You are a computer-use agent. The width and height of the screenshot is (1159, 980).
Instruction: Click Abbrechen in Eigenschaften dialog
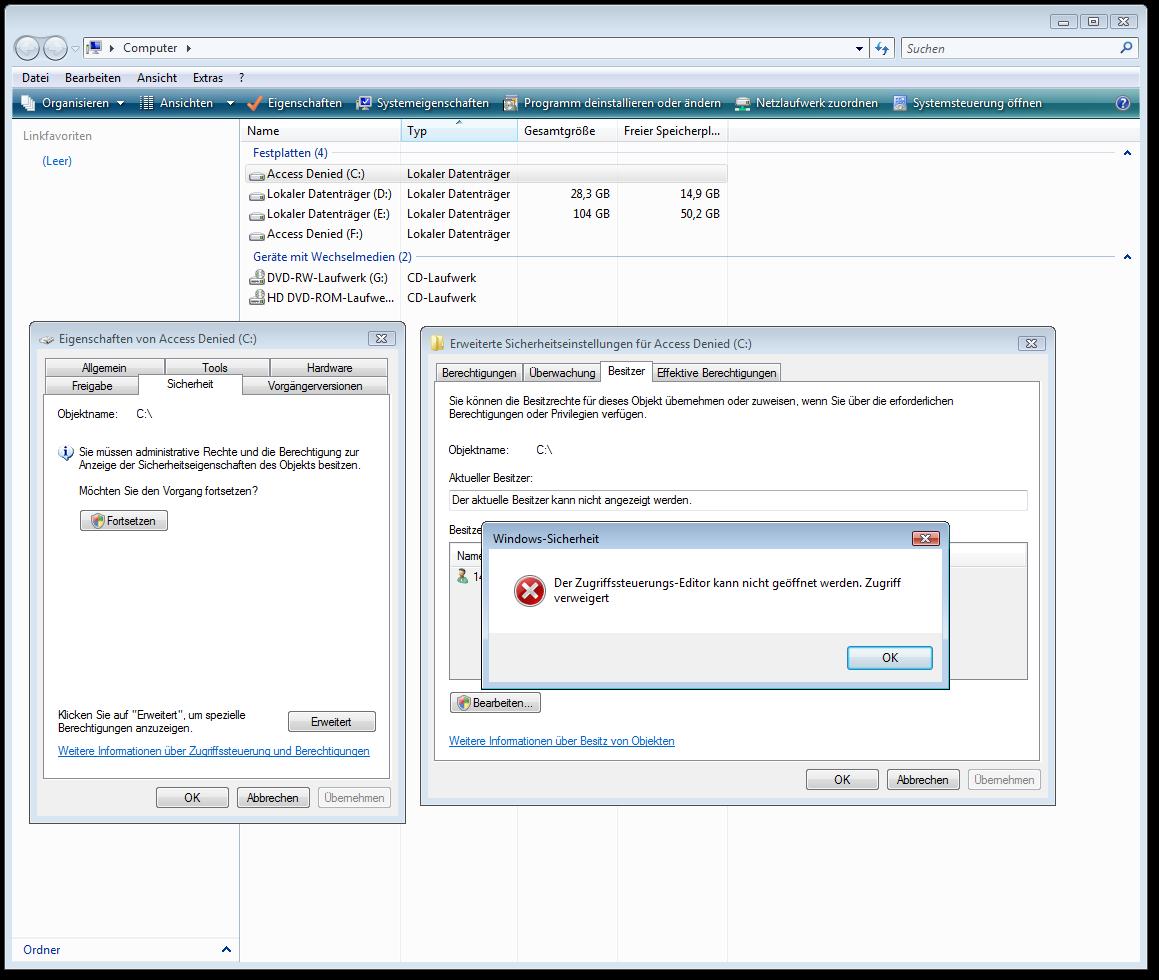273,798
